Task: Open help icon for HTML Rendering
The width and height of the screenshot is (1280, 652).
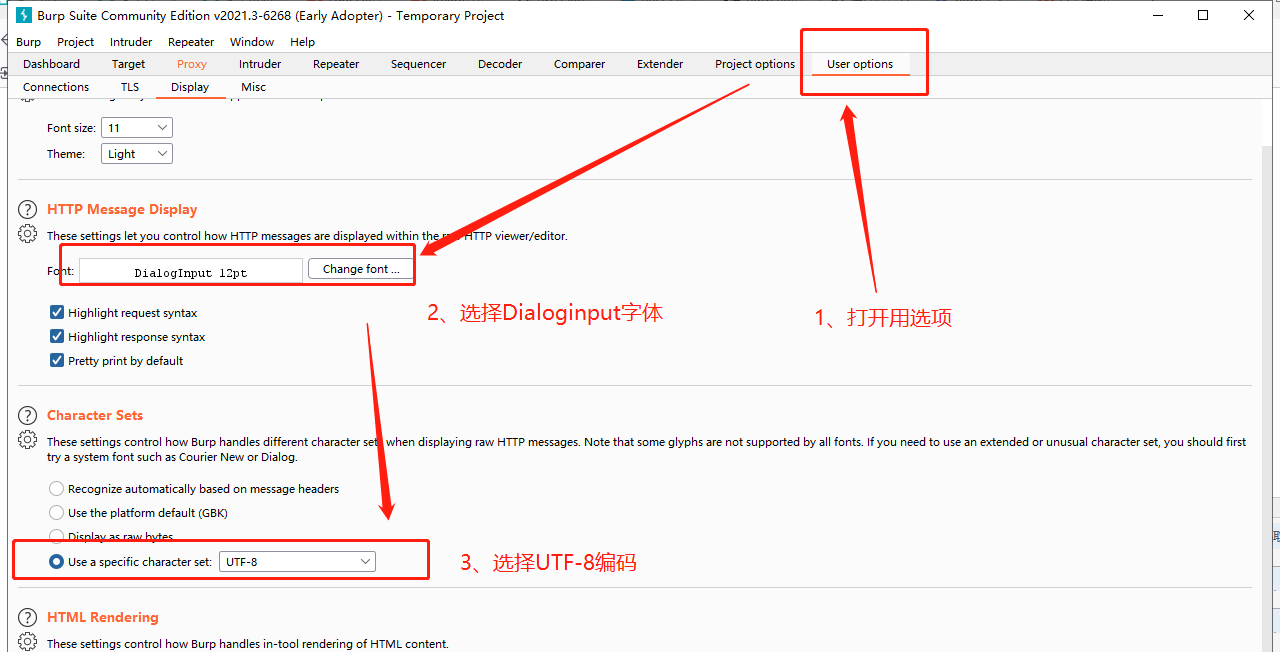Action: coord(28,618)
